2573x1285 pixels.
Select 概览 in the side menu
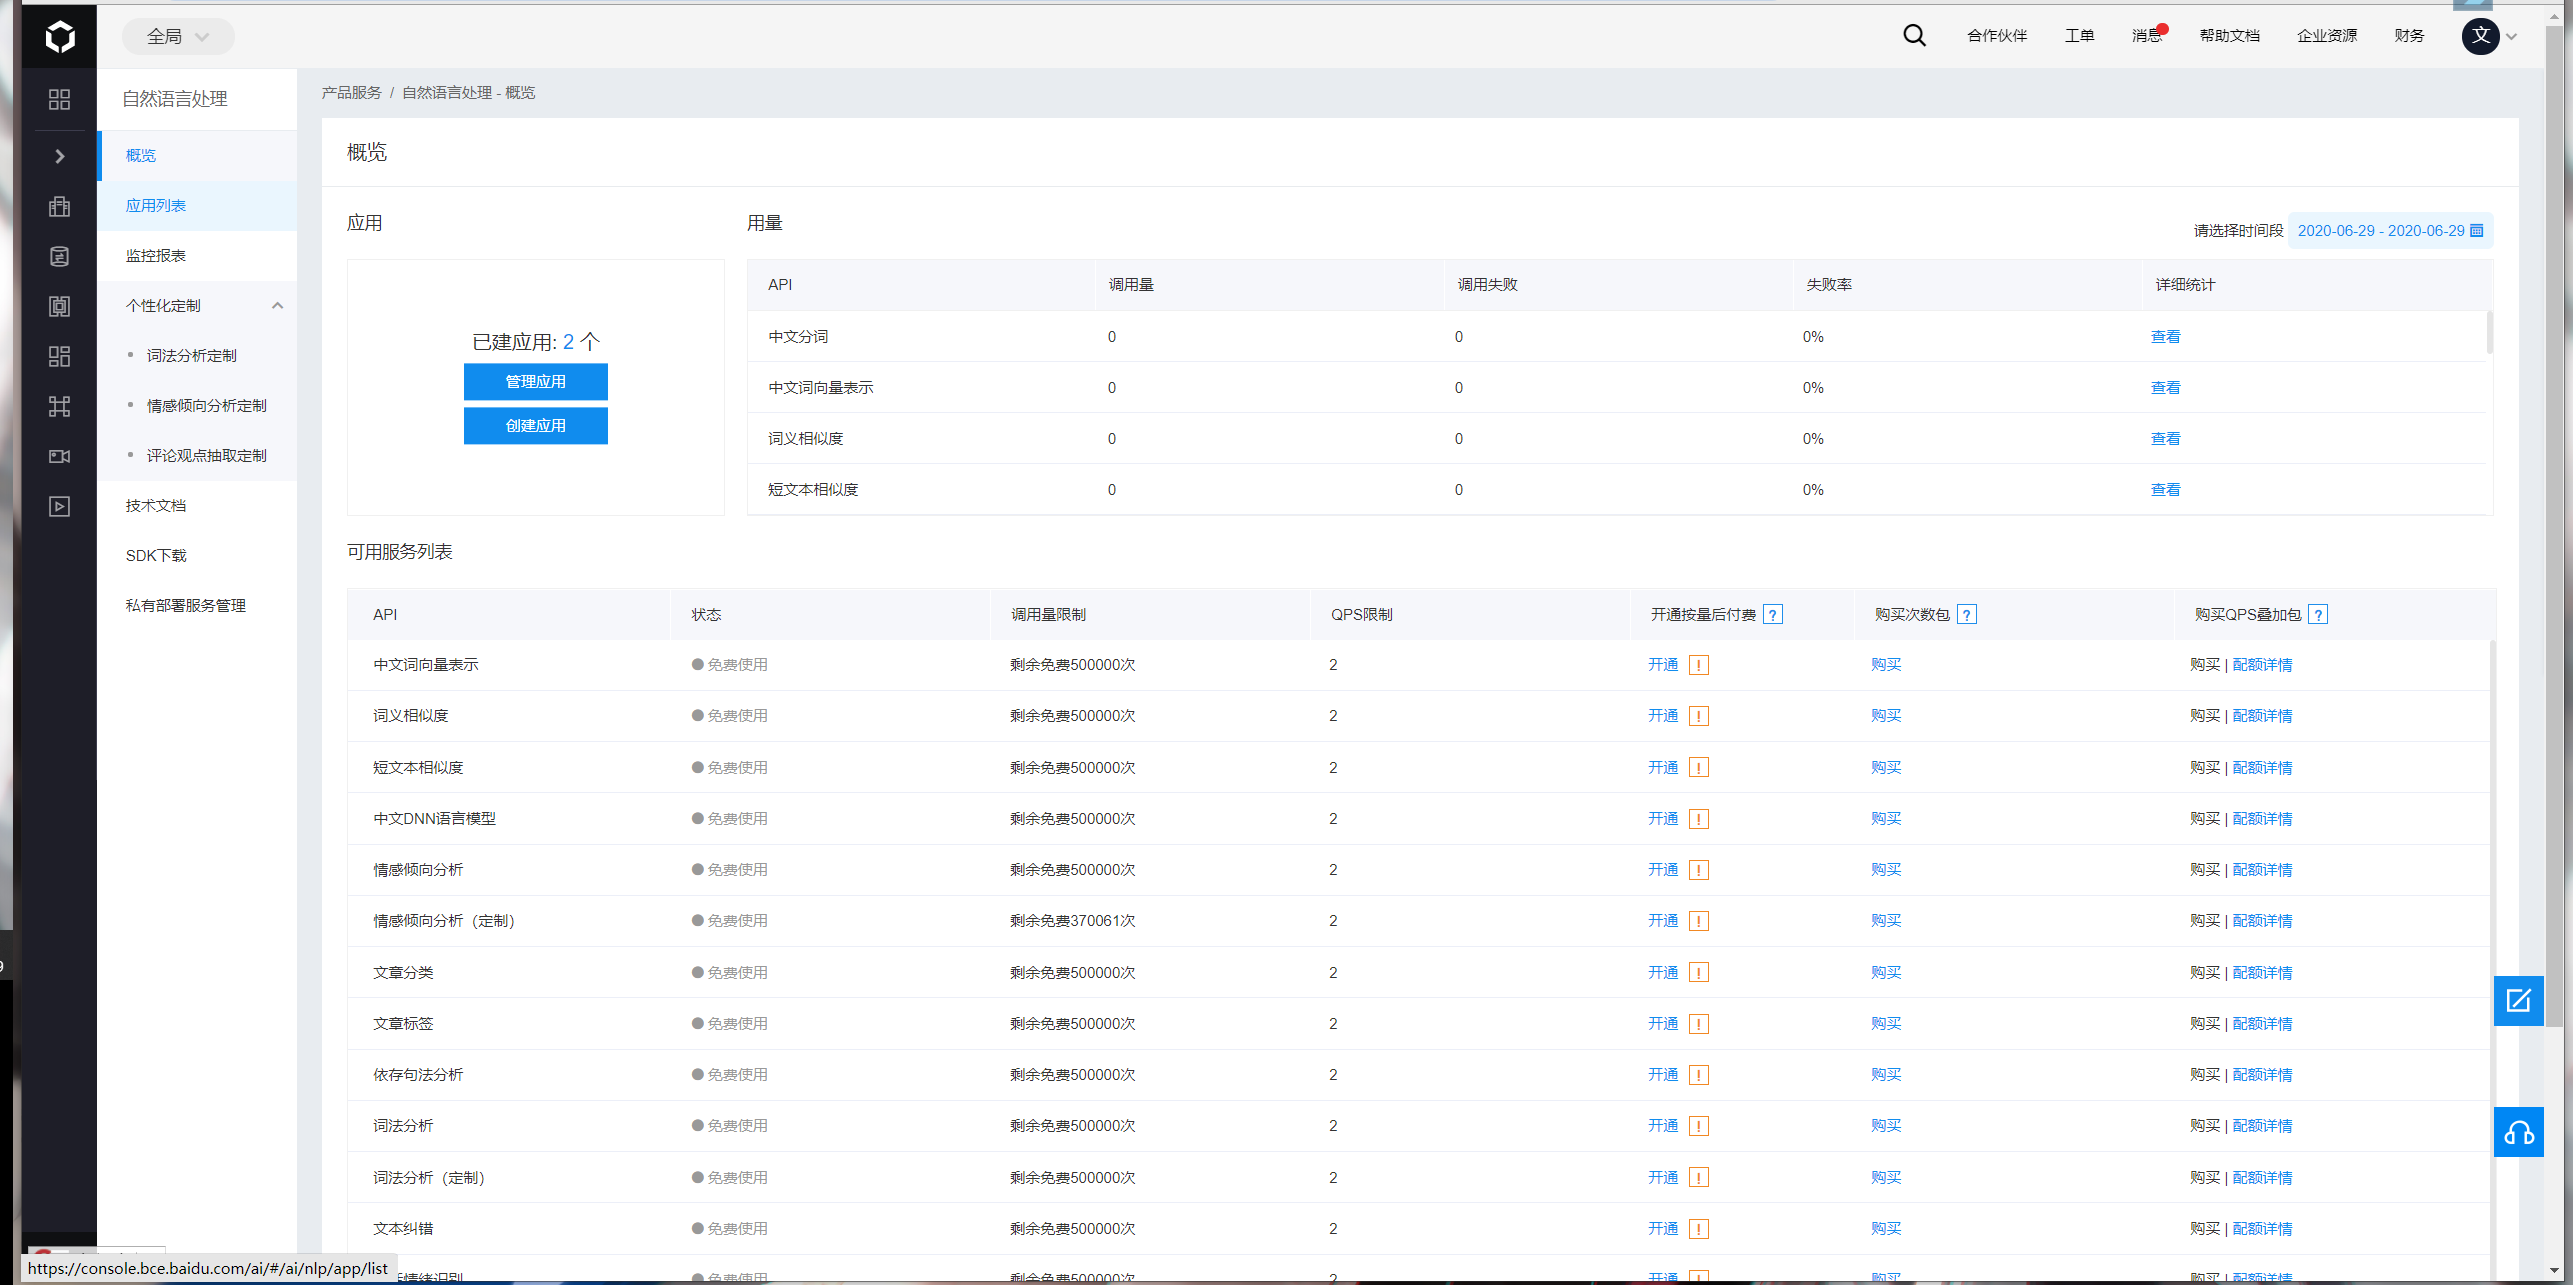point(198,156)
